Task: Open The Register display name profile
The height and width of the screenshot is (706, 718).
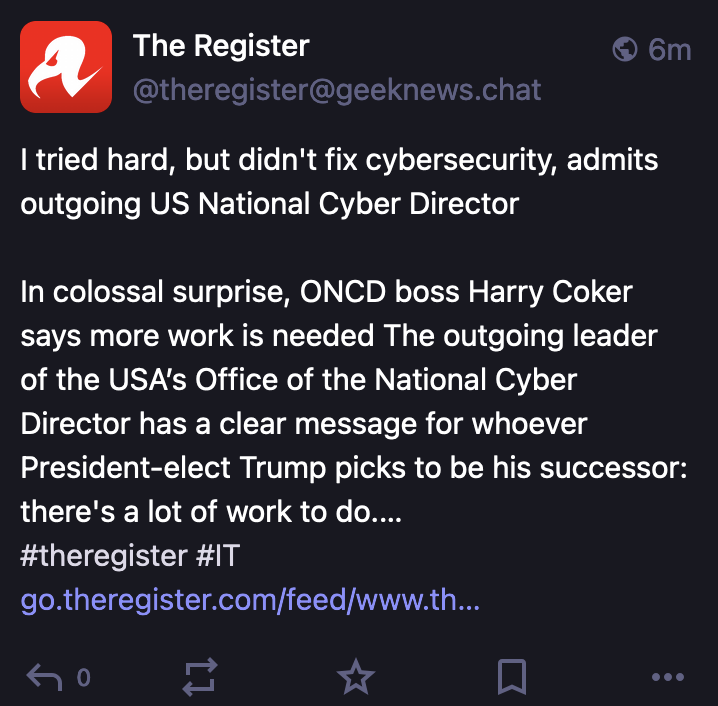Action: [x=221, y=45]
